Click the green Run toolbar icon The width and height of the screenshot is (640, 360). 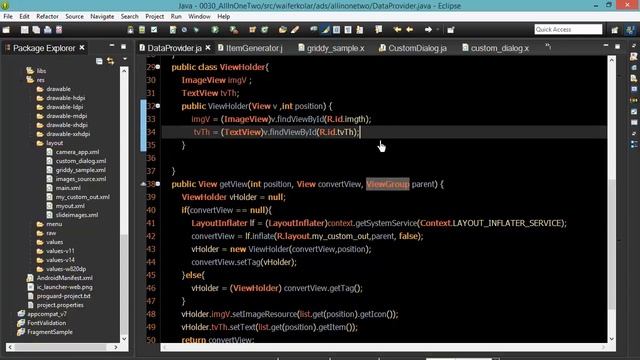click(x=215, y=30)
